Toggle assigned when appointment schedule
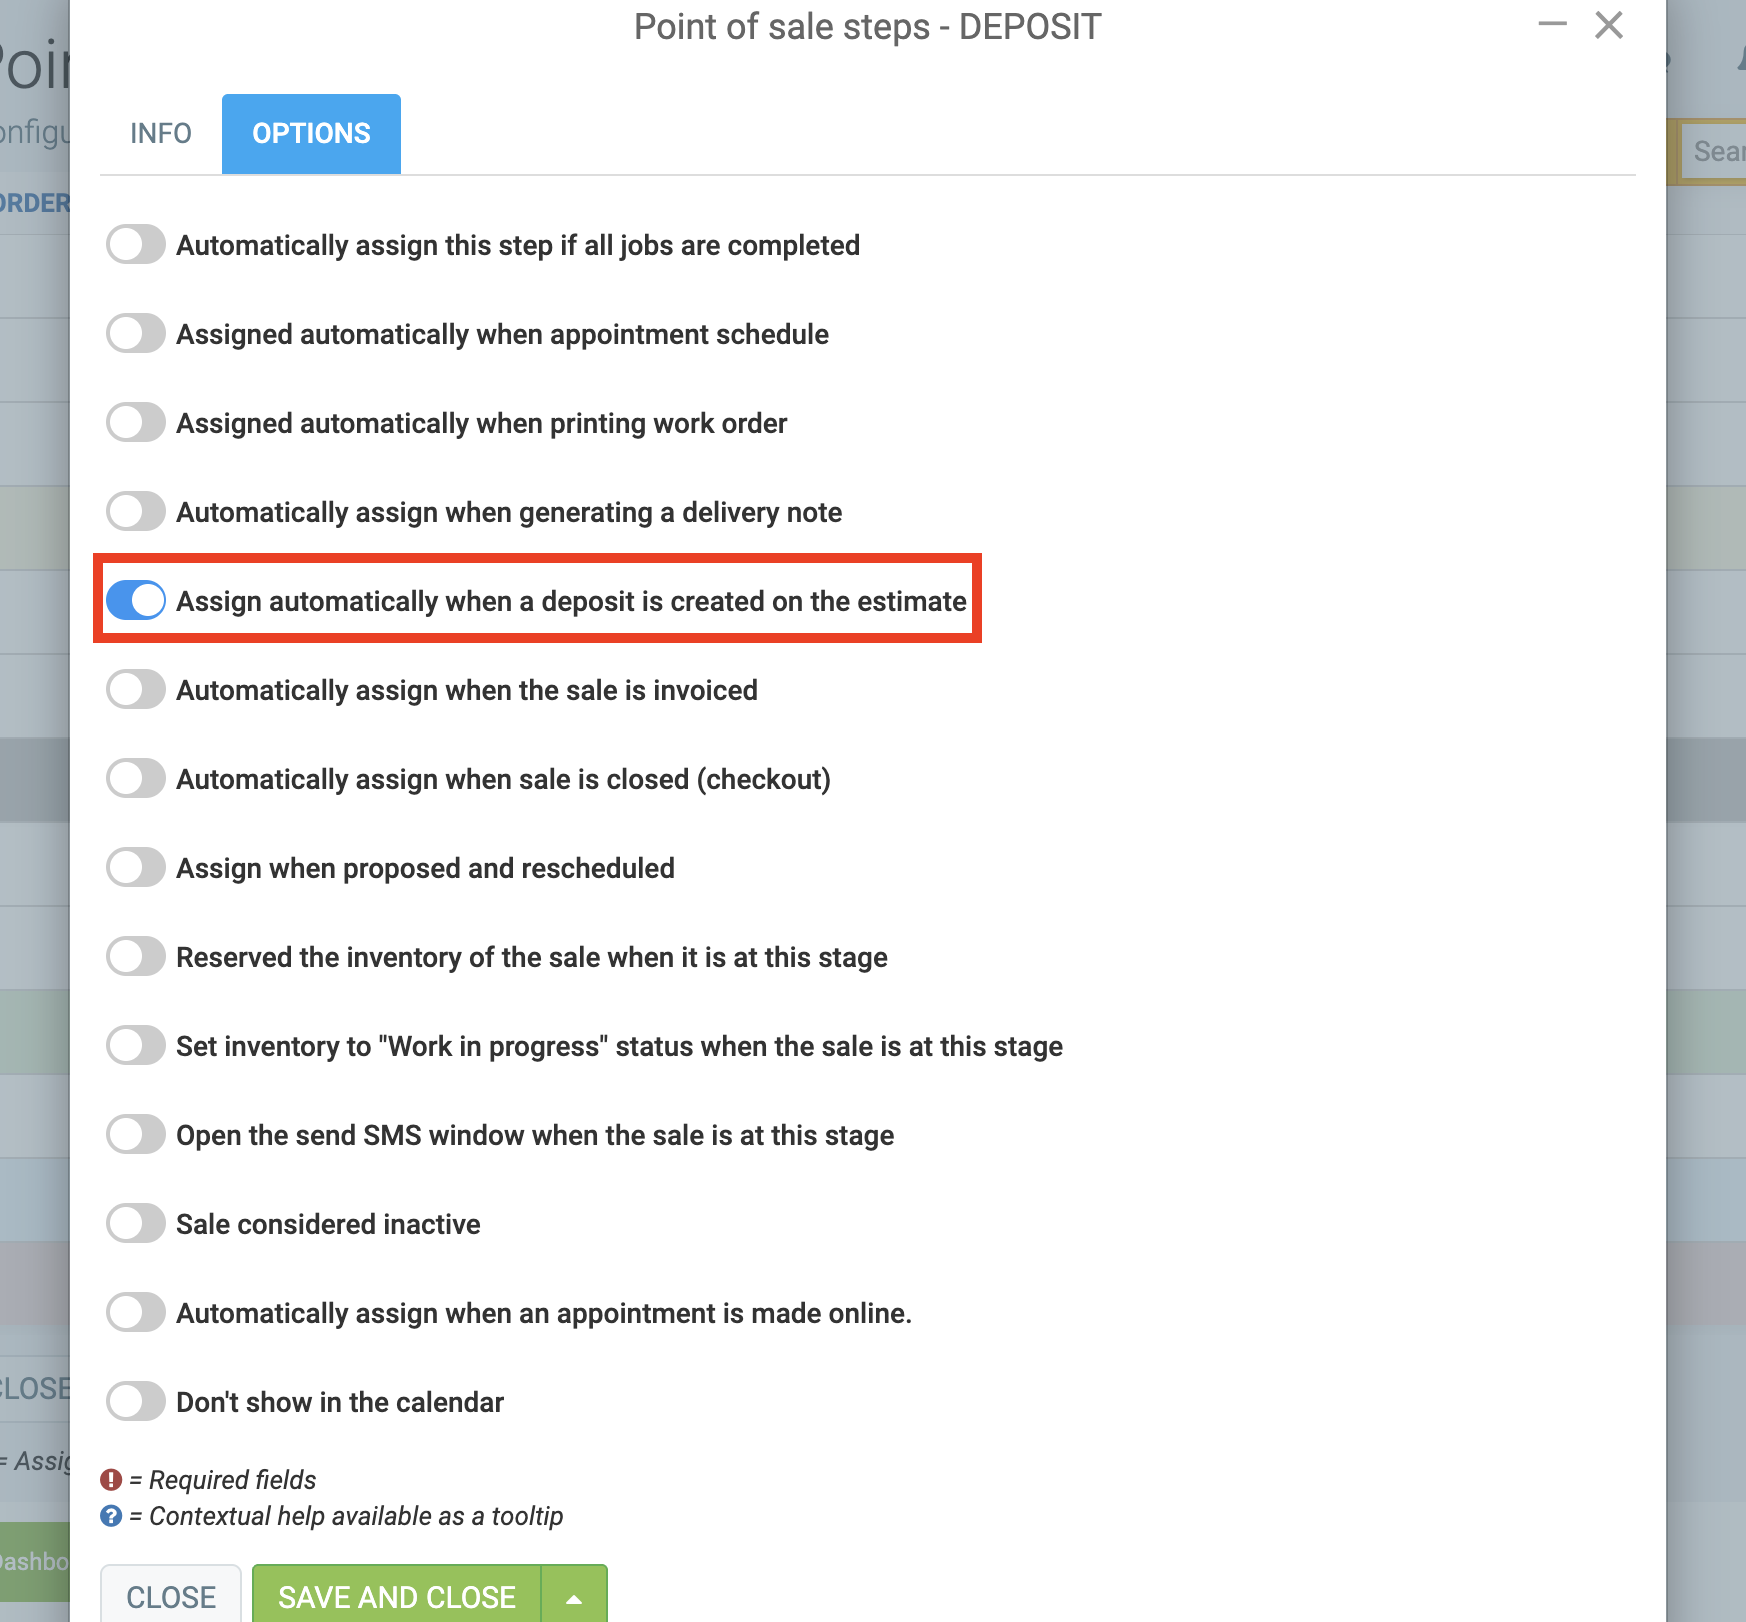 coord(136,333)
